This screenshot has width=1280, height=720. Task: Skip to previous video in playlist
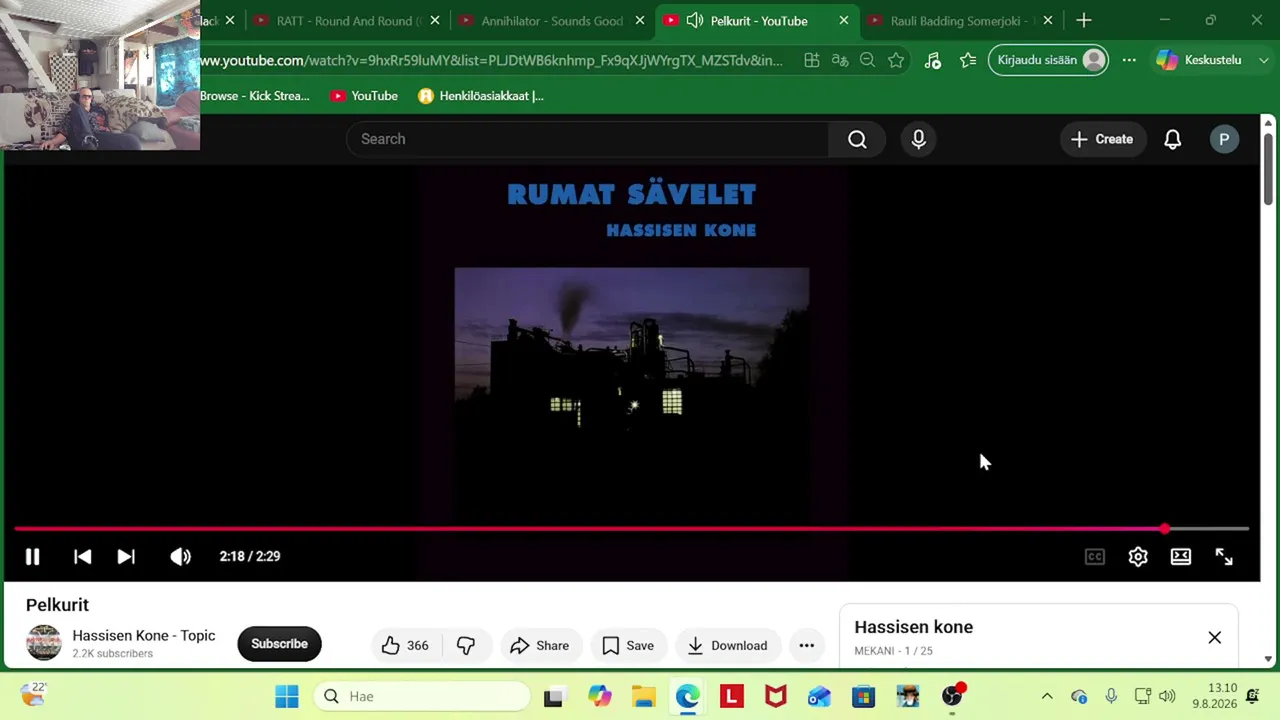pos(83,557)
